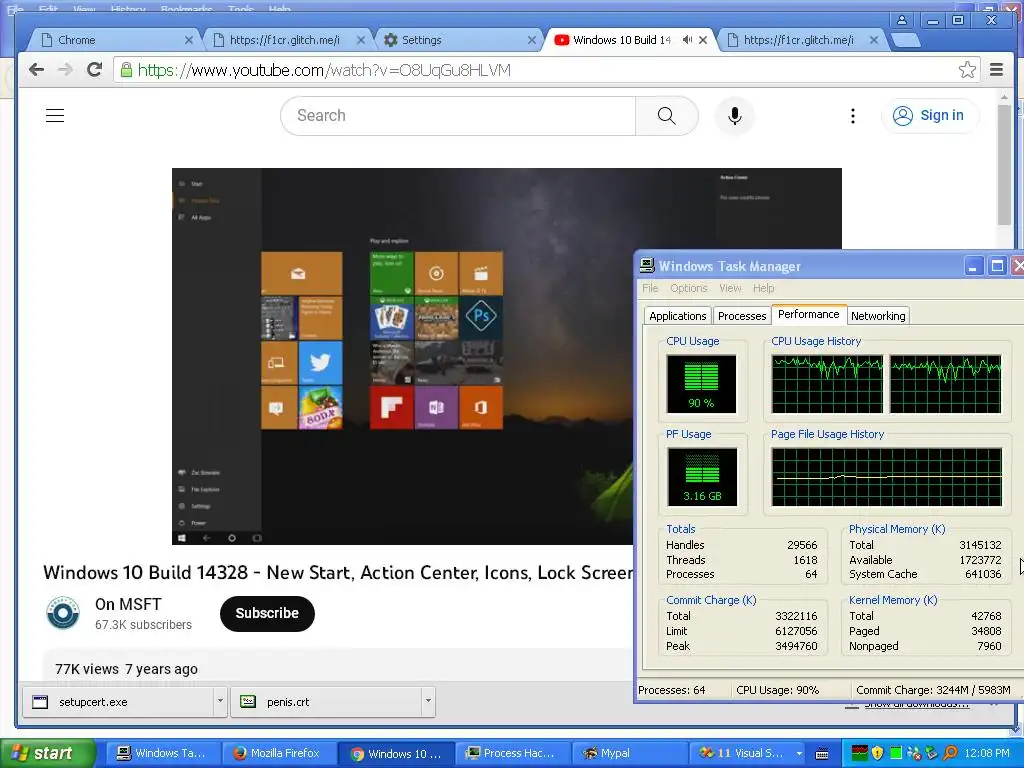Click Chrome's forward arrow
This screenshot has width=1024, height=768.
pos(65,70)
